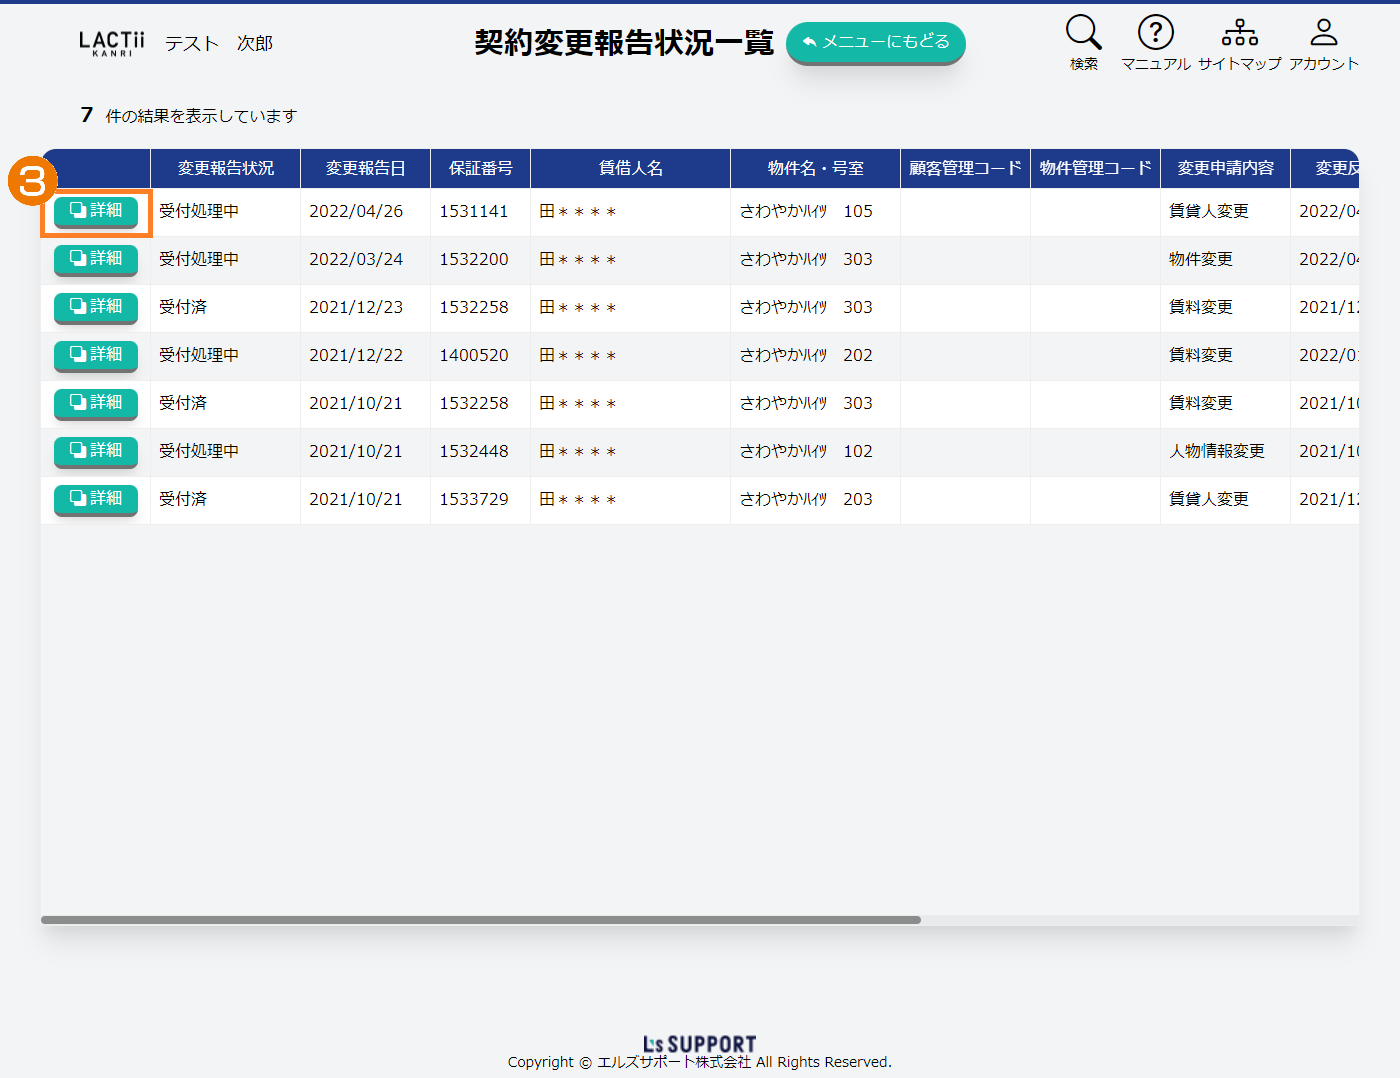
Task: Click the LACTii KANRI logo
Action: click(x=111, y=43)
